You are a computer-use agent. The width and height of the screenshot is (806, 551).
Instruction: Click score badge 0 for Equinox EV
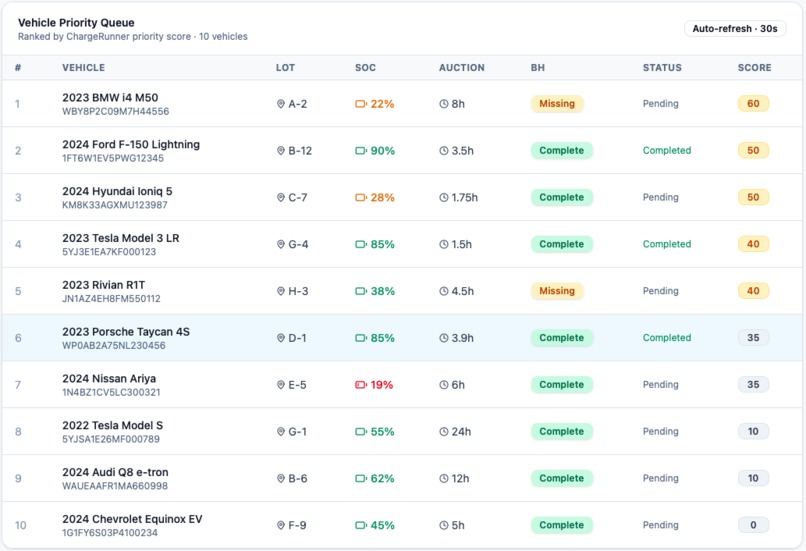(x=753, y=525)
